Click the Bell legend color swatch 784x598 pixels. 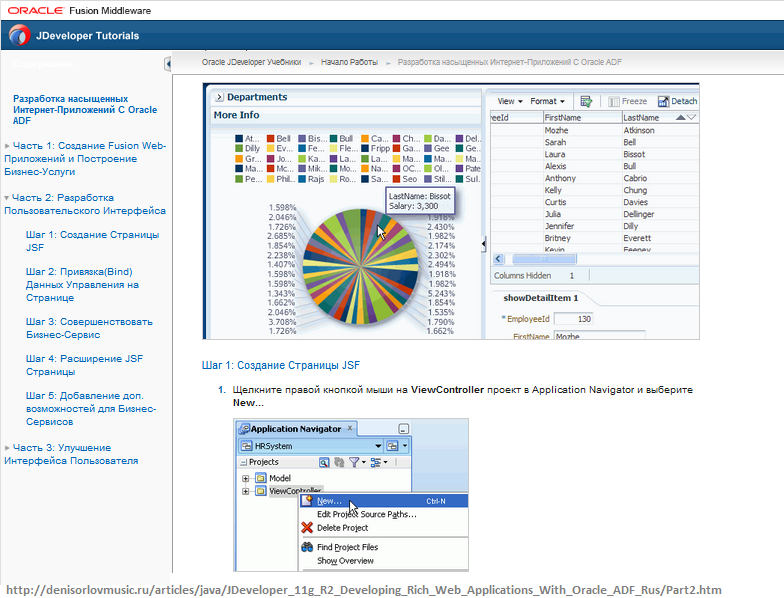click(x=270, y=138)
